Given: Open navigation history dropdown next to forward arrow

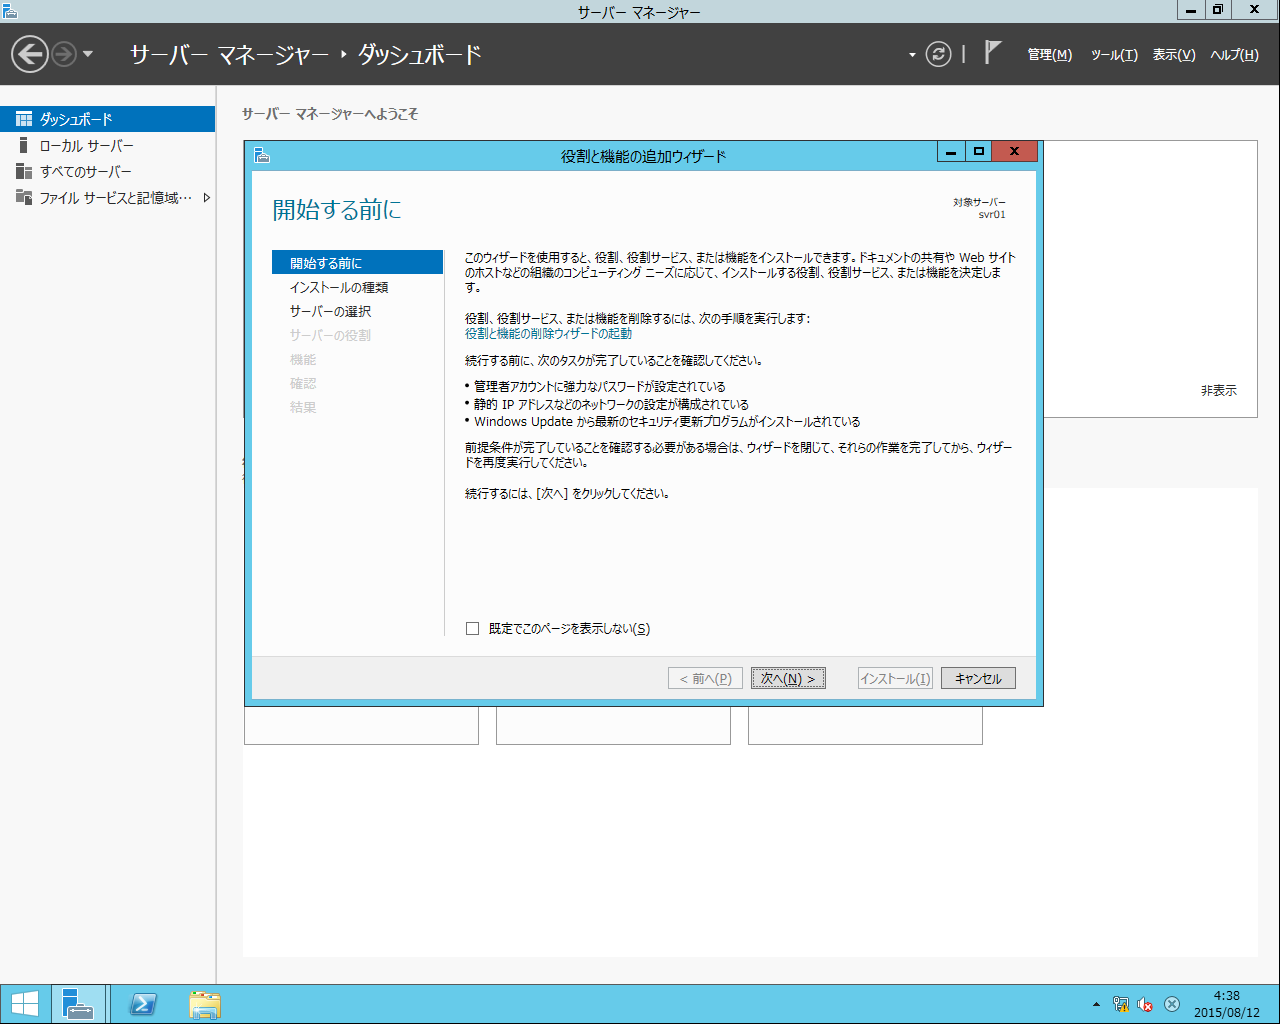Looking at the screenshot, I should (x=88, y=54).
